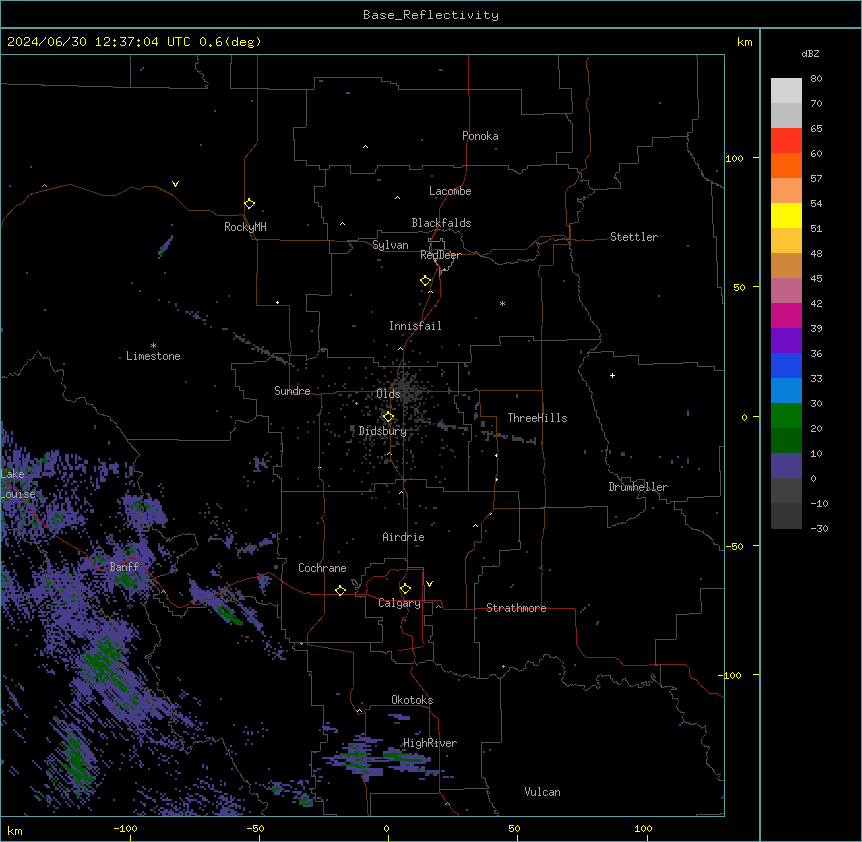Click the -30 value on the dBZ scale
This screenshot has height=842, width=862.
click(819, 528)
